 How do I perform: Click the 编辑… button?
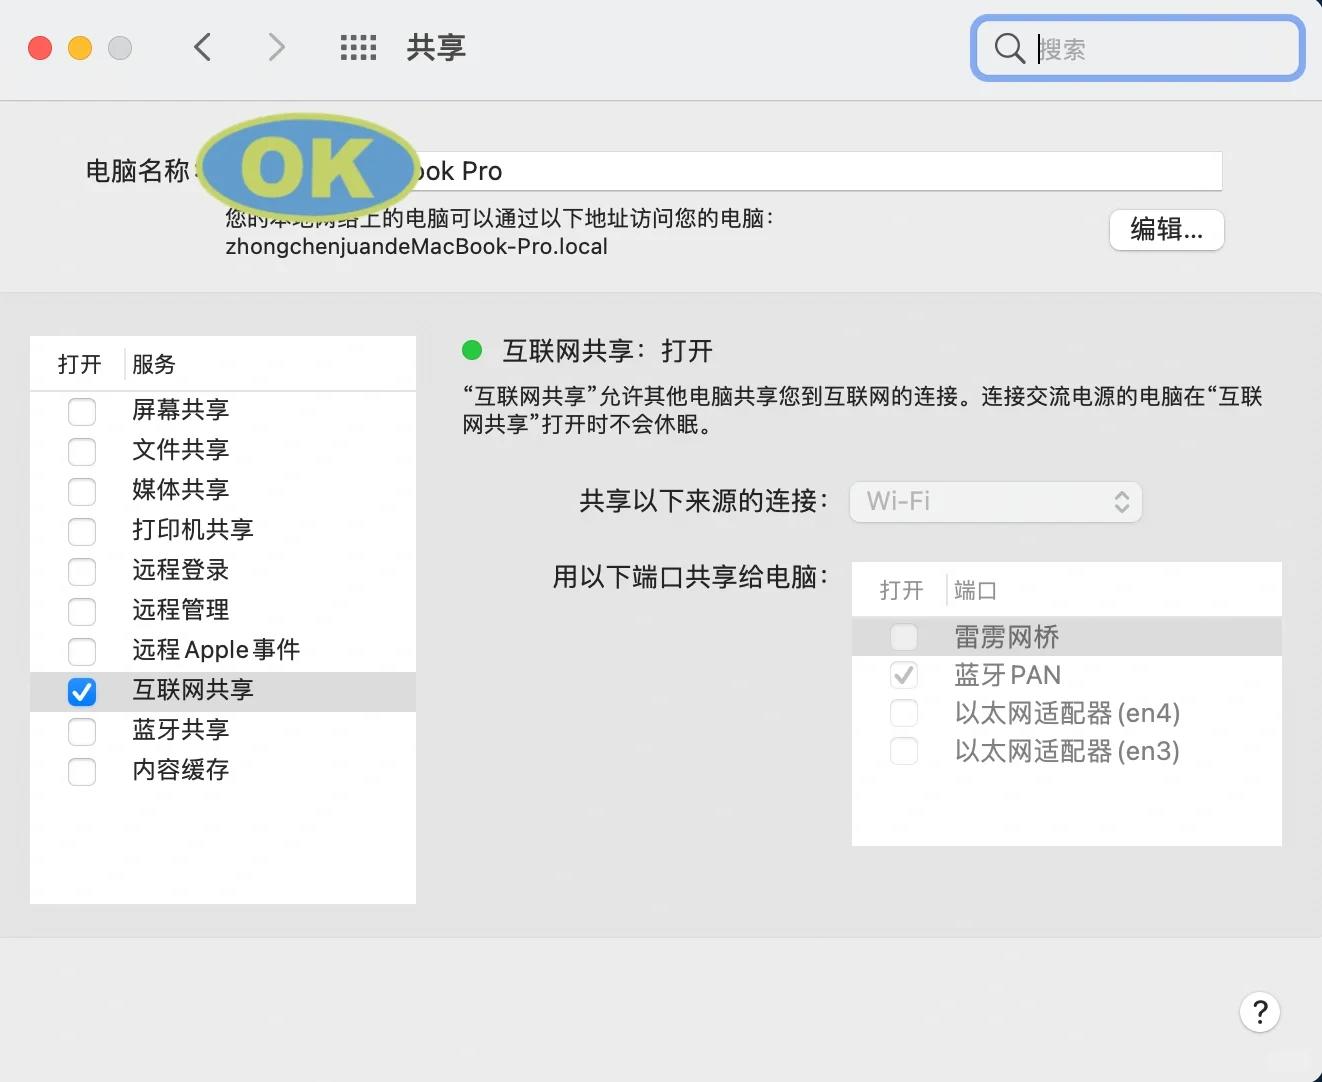[1166, 230]
